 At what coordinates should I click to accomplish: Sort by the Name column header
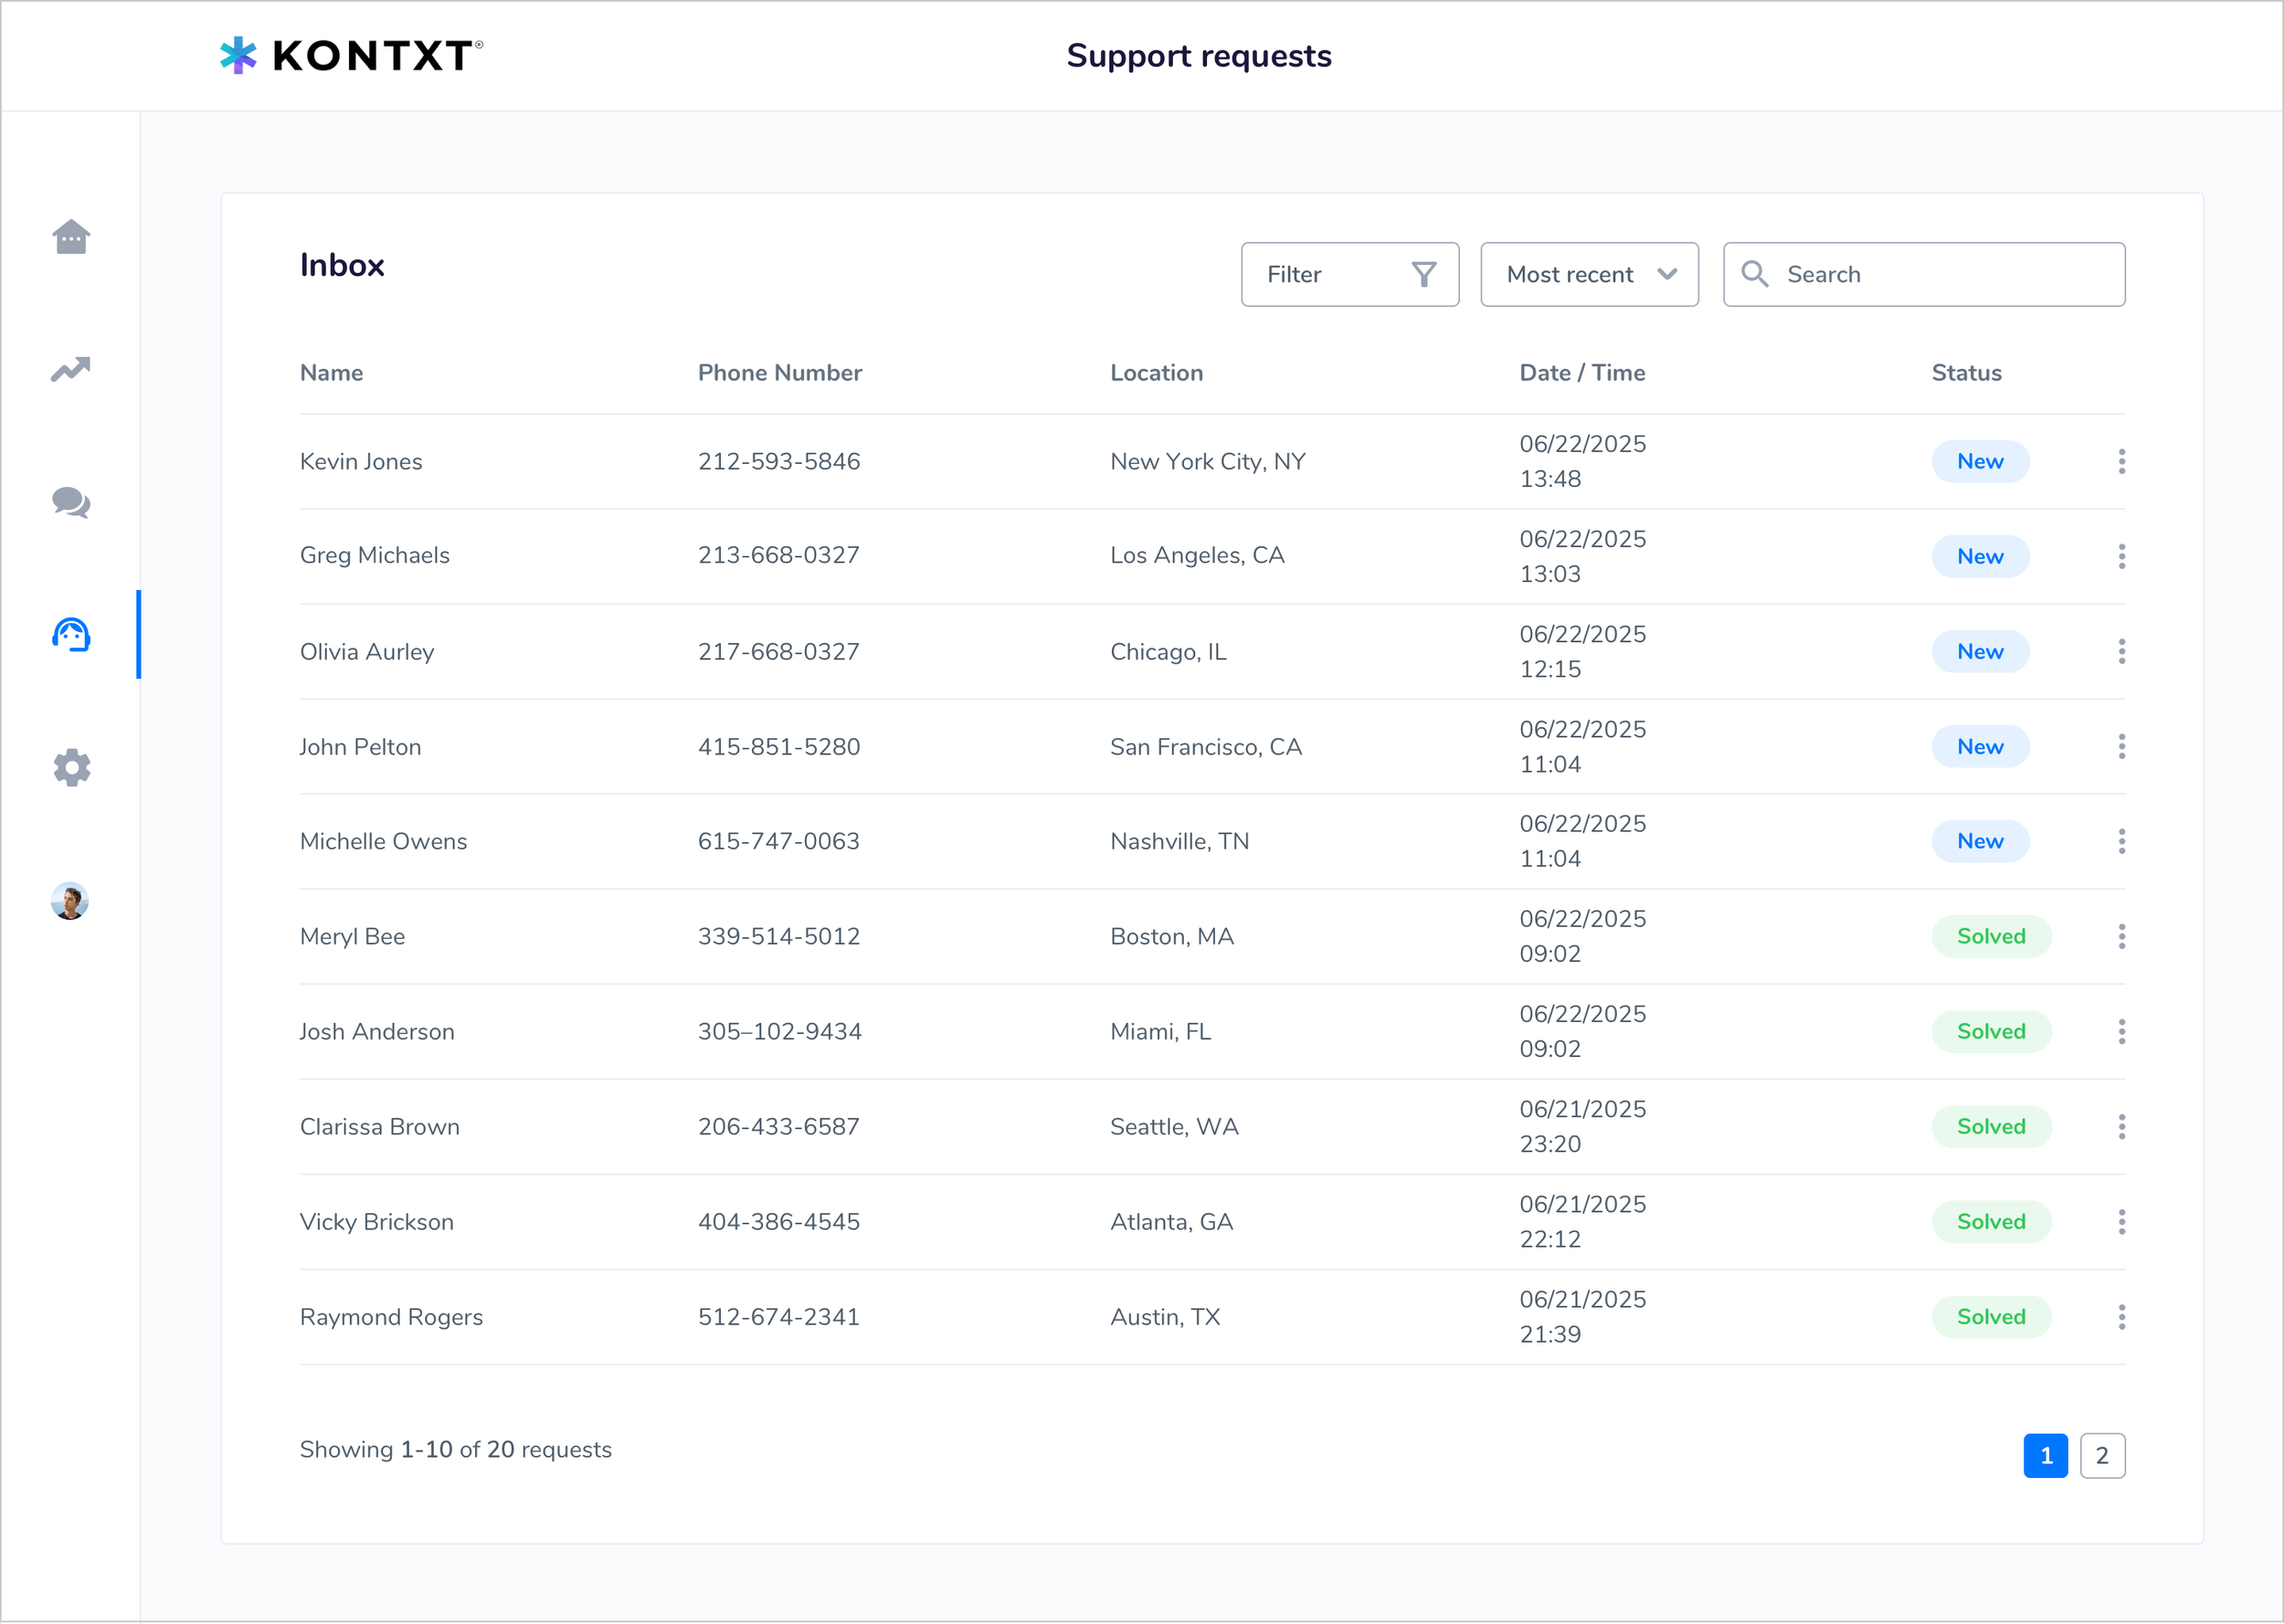pyautogui.click(x=331, y=372)
